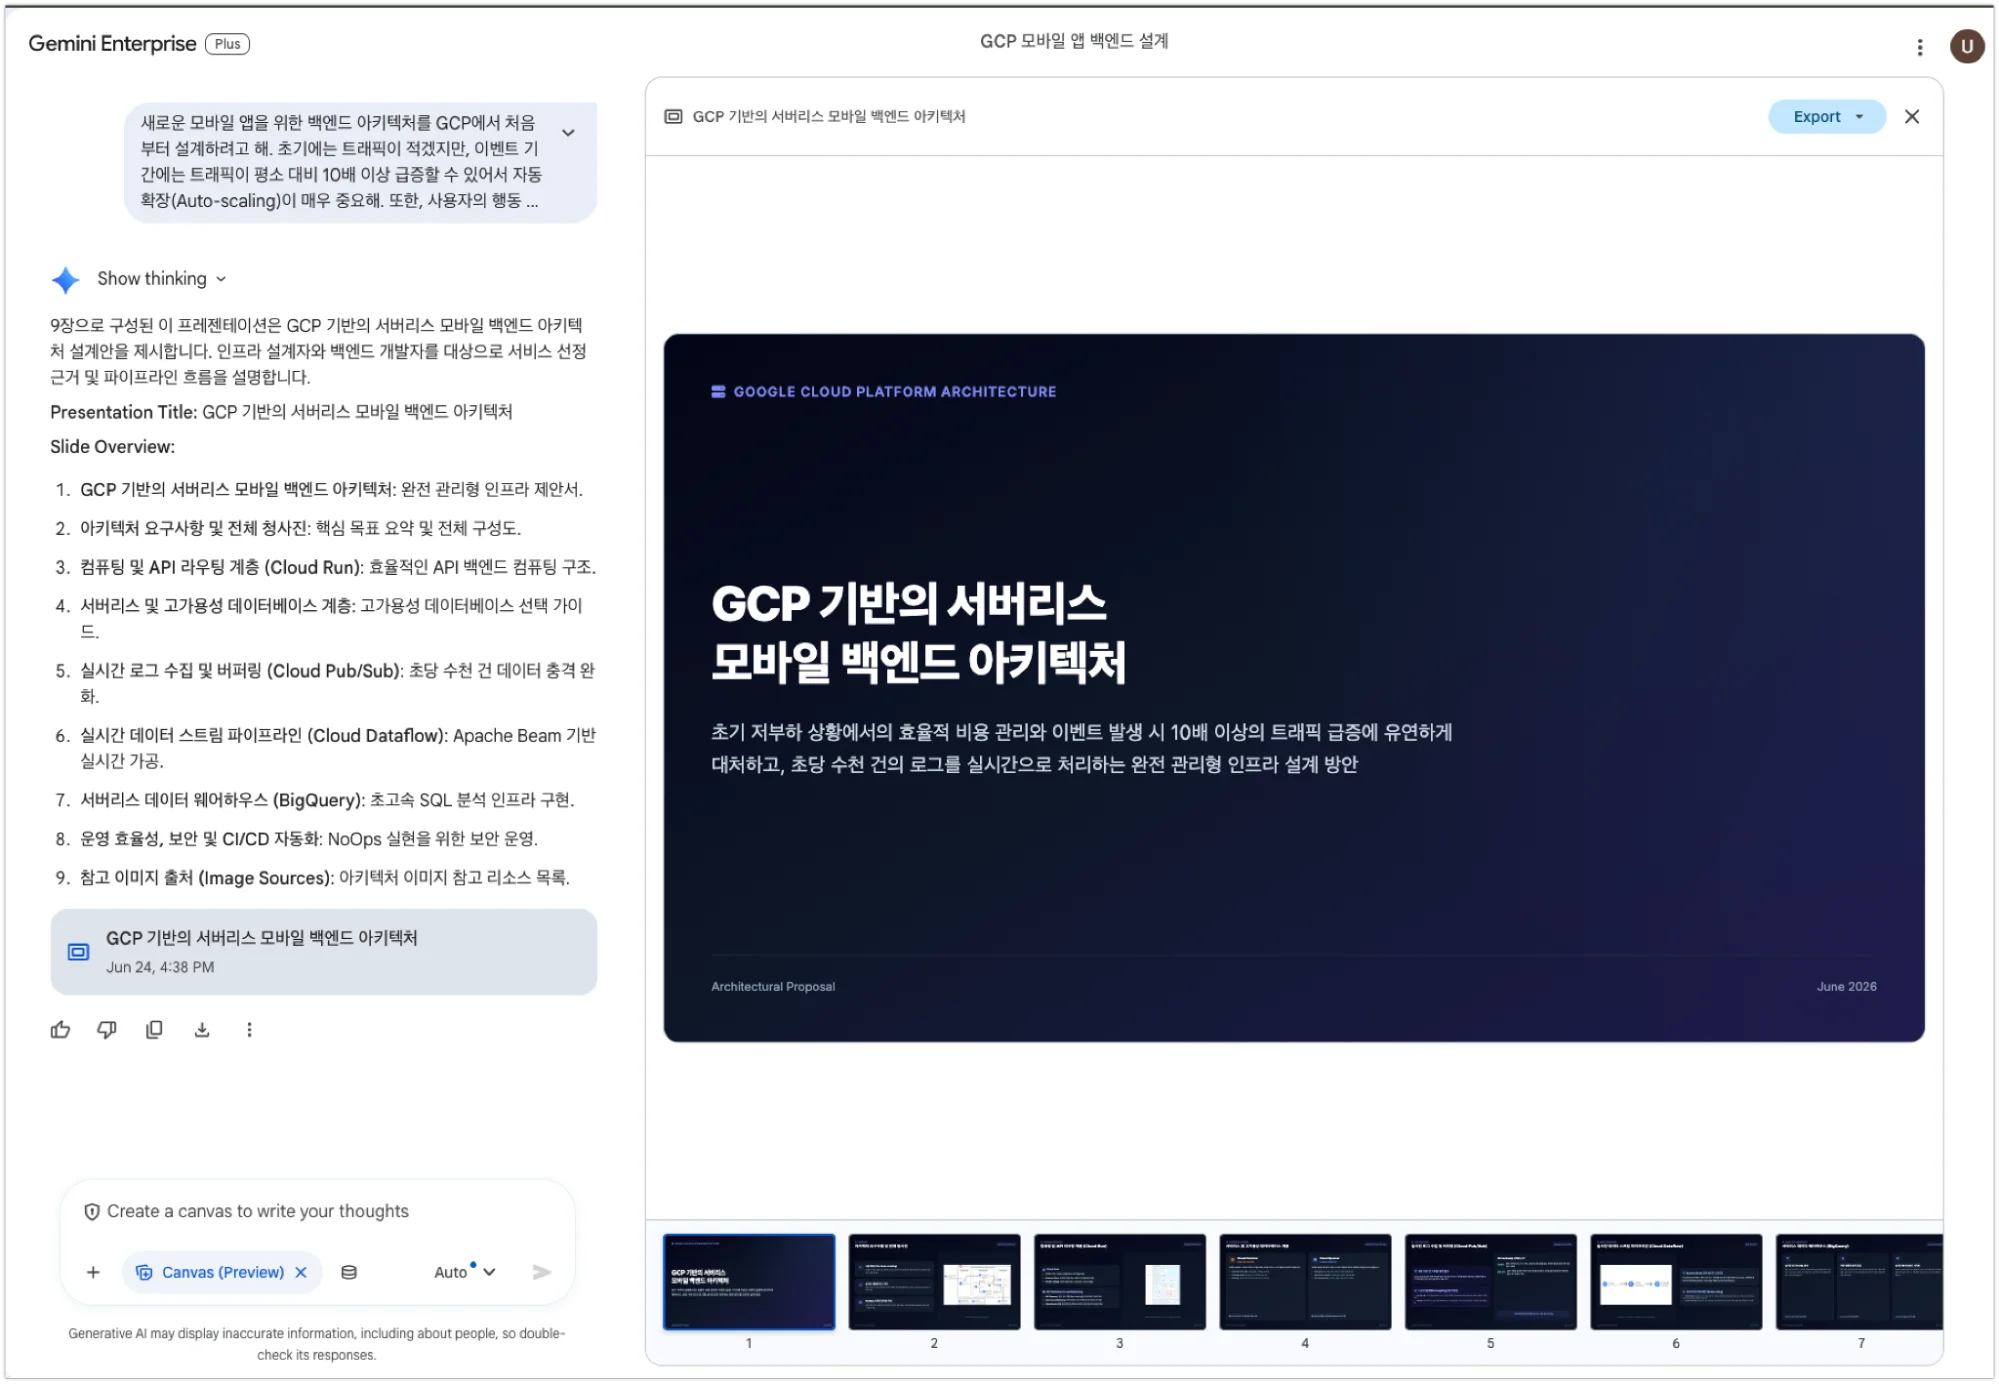This screenshot has width=1999, height=1384.
Task: Send the prompt with the arrow icon
Action: click(x=542, y=1273)
